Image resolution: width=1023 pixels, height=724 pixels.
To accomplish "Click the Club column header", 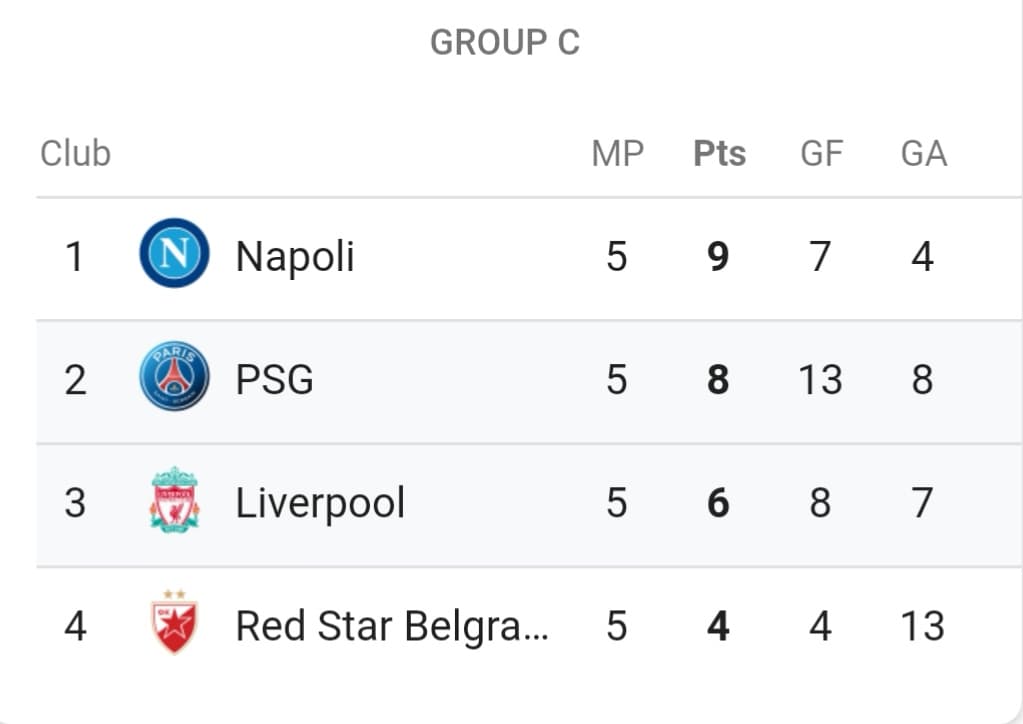I will (76, 154).
